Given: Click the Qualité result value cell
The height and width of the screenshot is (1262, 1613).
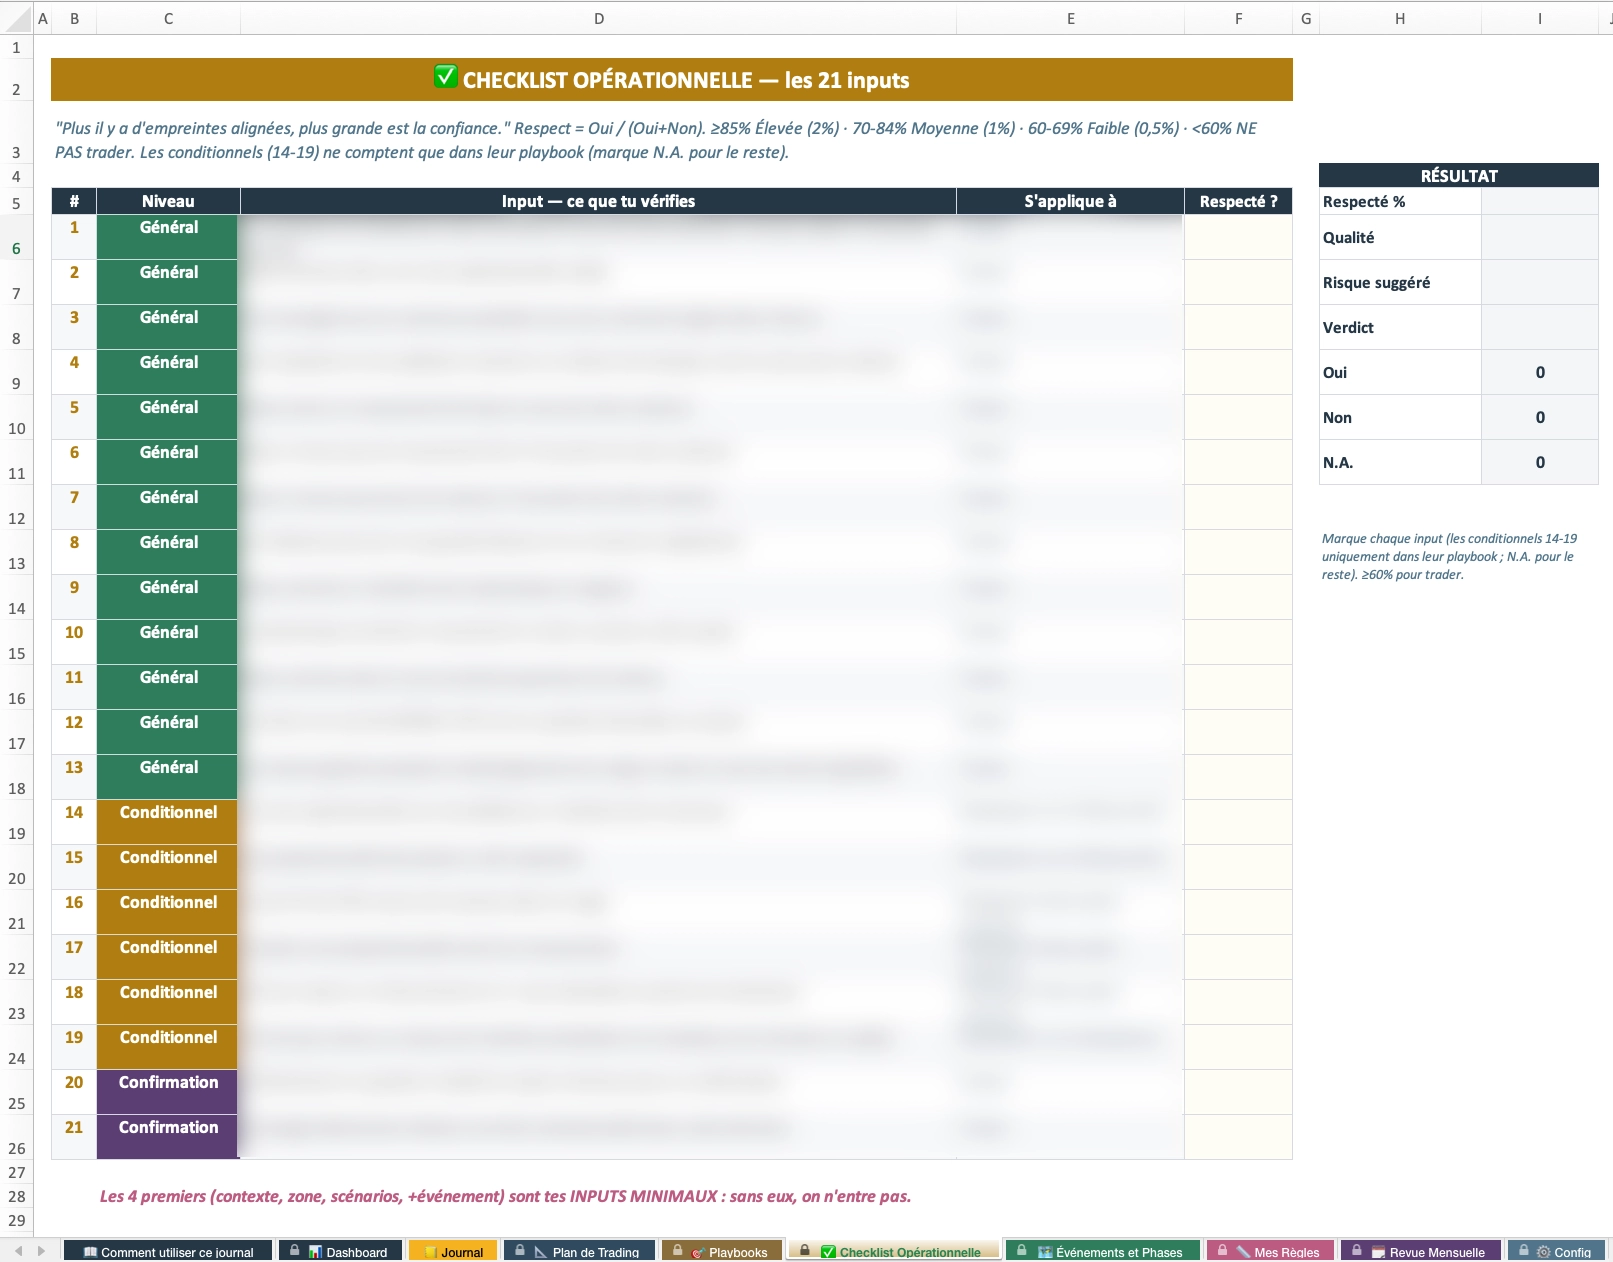Looking at the screenshot, I should tap(1540, 238).
